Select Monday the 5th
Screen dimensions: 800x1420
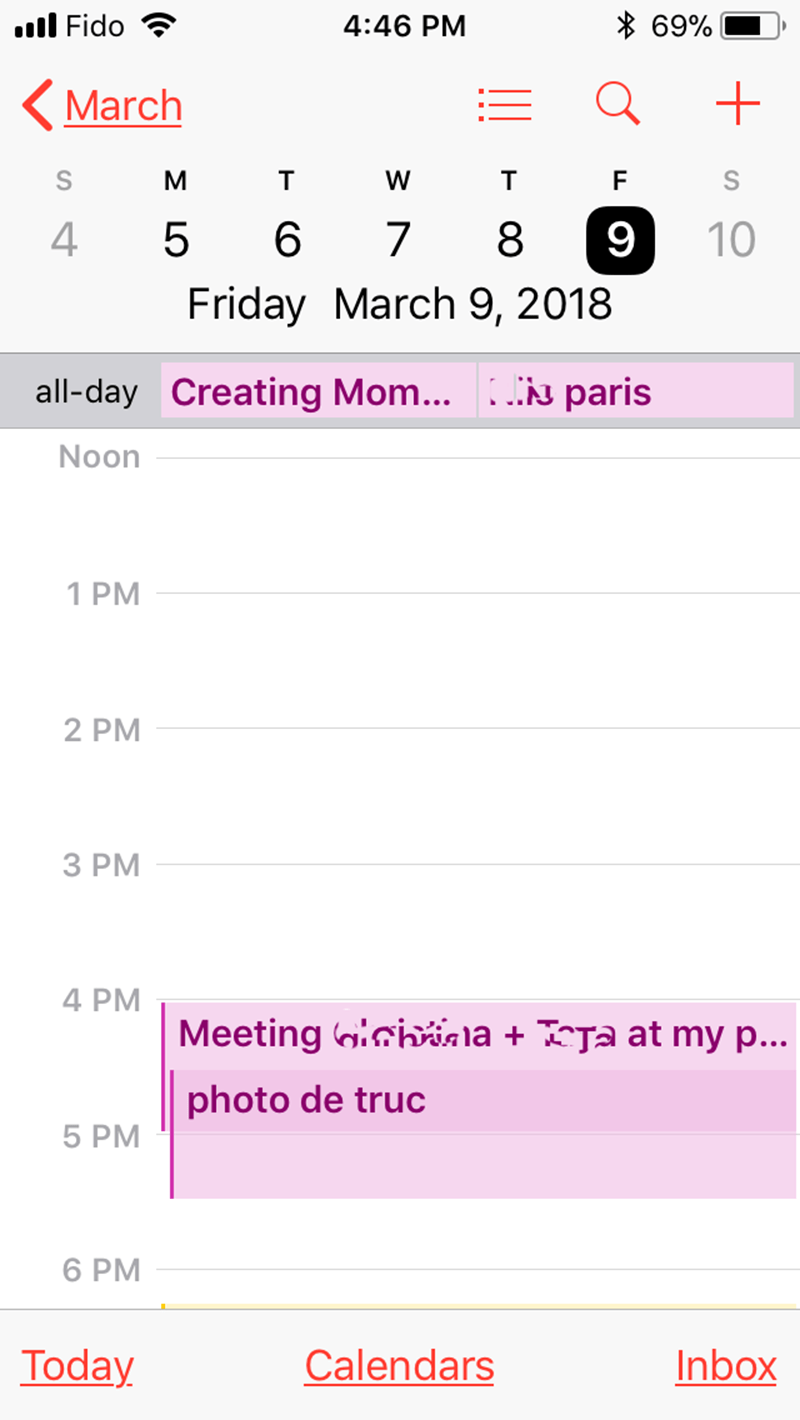[x=176, y=240]
